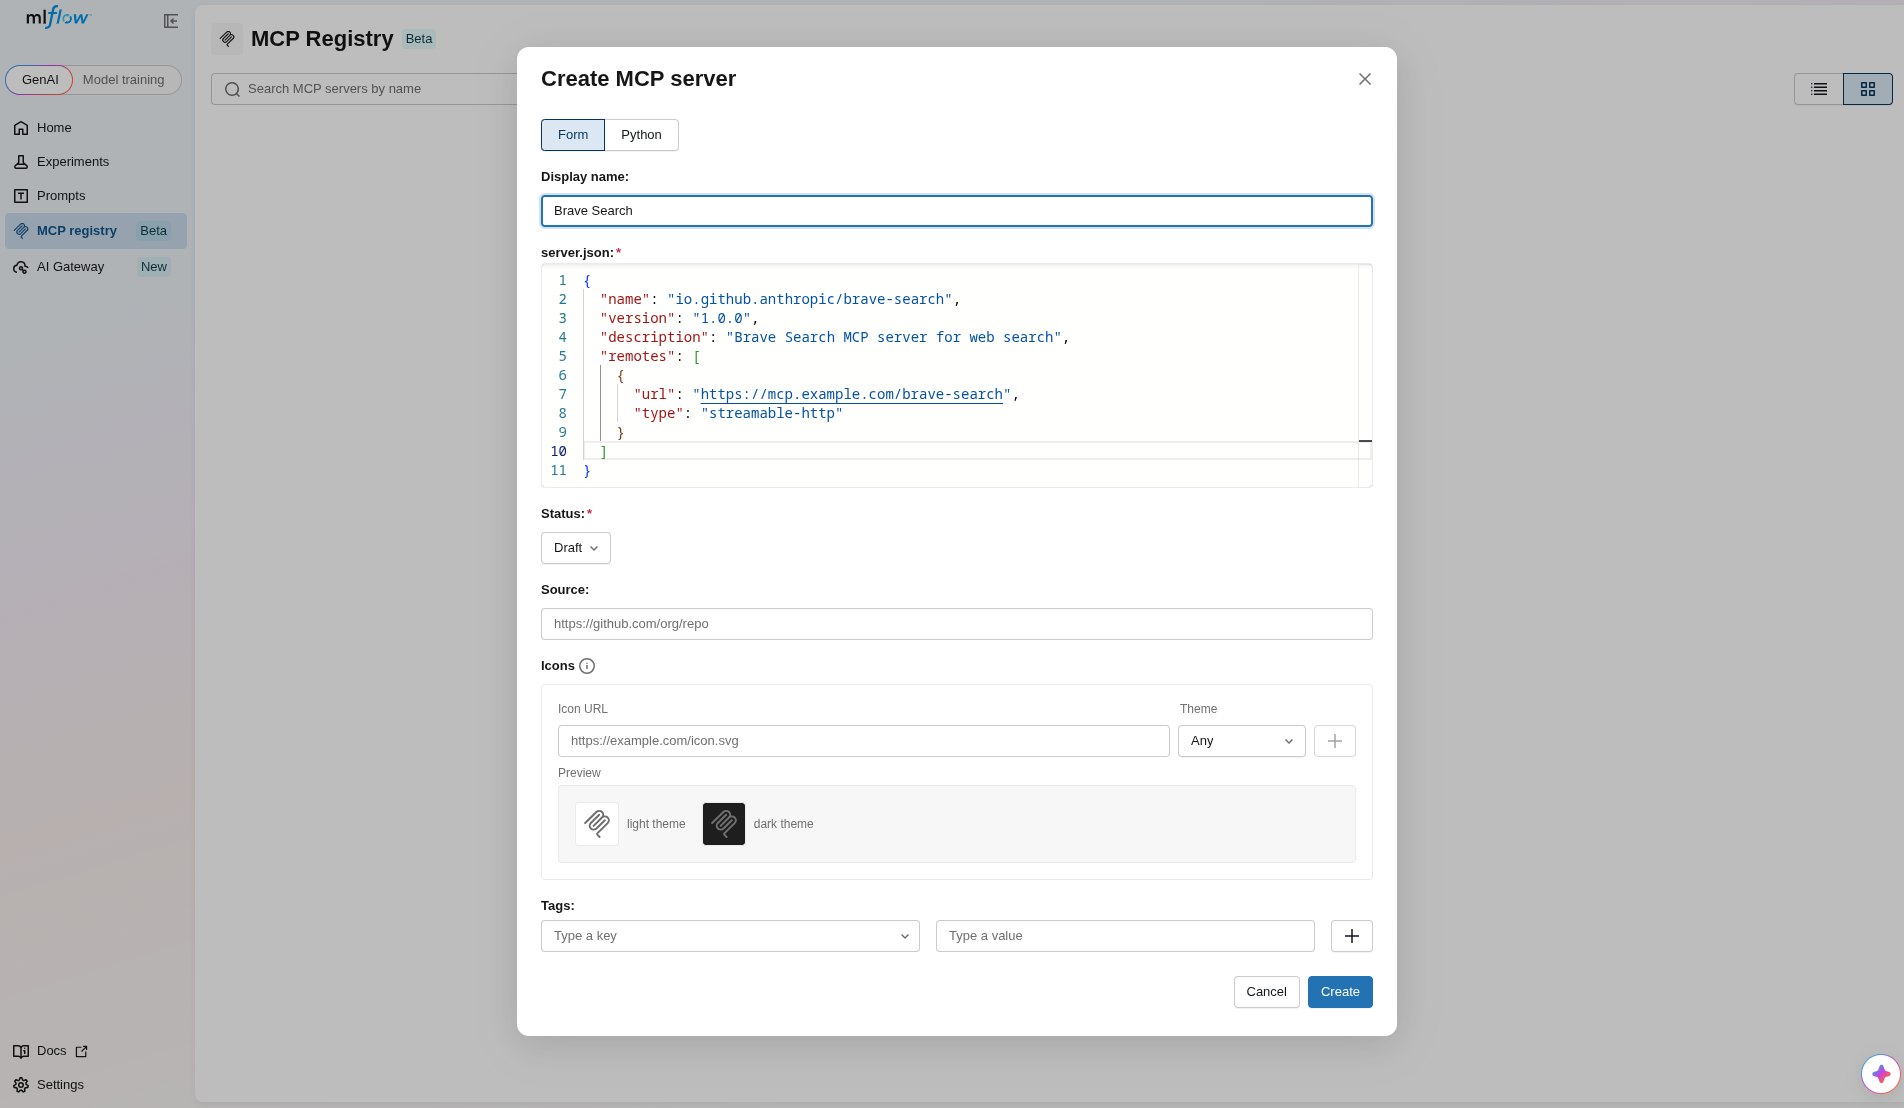Add the icon URL with plus button
The image size is (1904, 1108).
coord(1335,741)
